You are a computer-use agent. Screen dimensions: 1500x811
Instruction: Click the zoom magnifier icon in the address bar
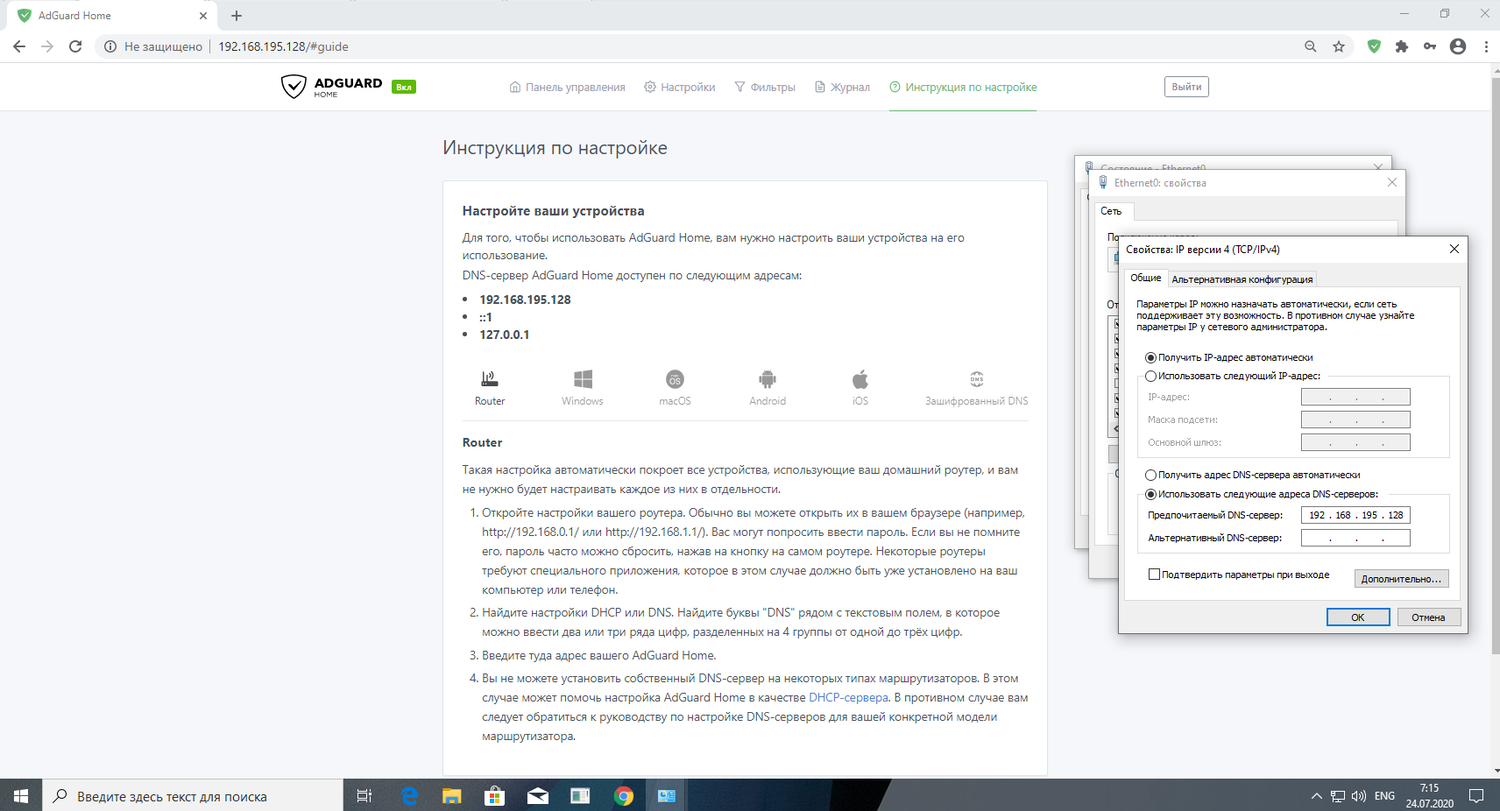click(1311, 47)
